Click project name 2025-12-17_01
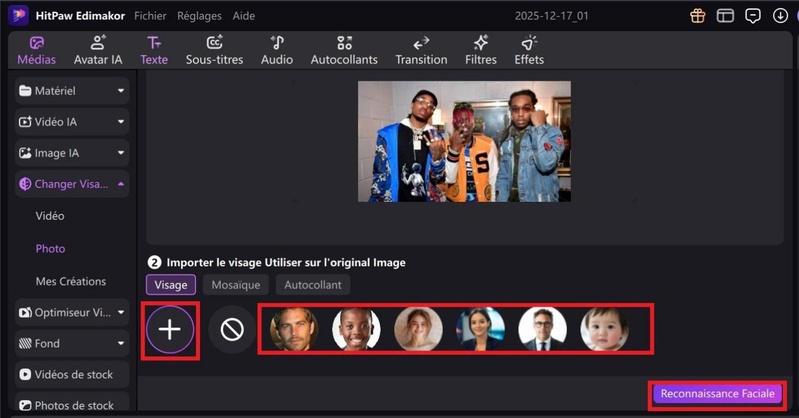Image resolution: width=799 pixels, height=418 pixels. [551, 16]
